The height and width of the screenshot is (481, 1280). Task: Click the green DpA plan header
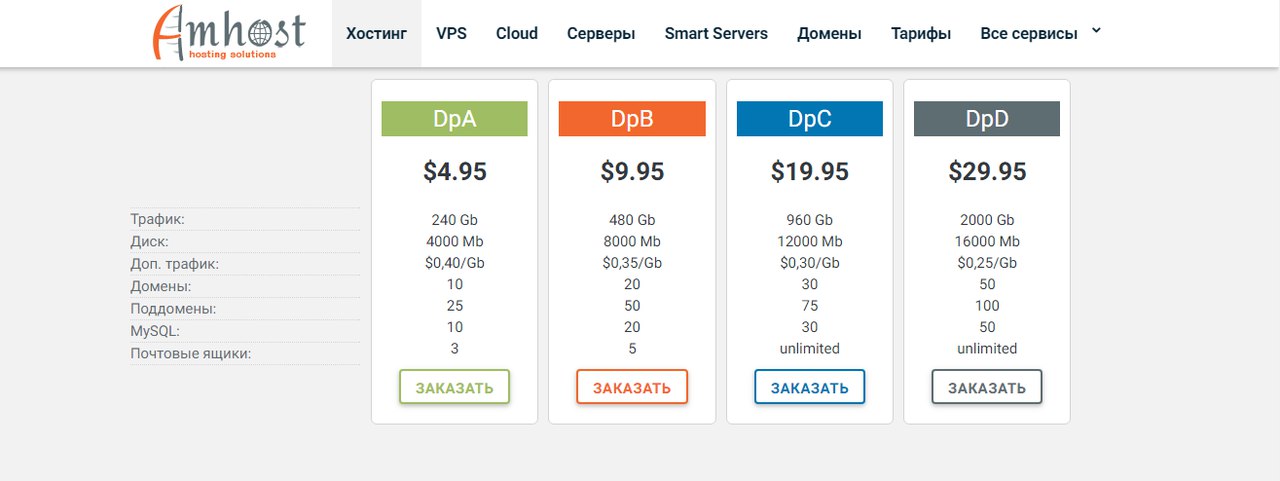pos(454,119)
